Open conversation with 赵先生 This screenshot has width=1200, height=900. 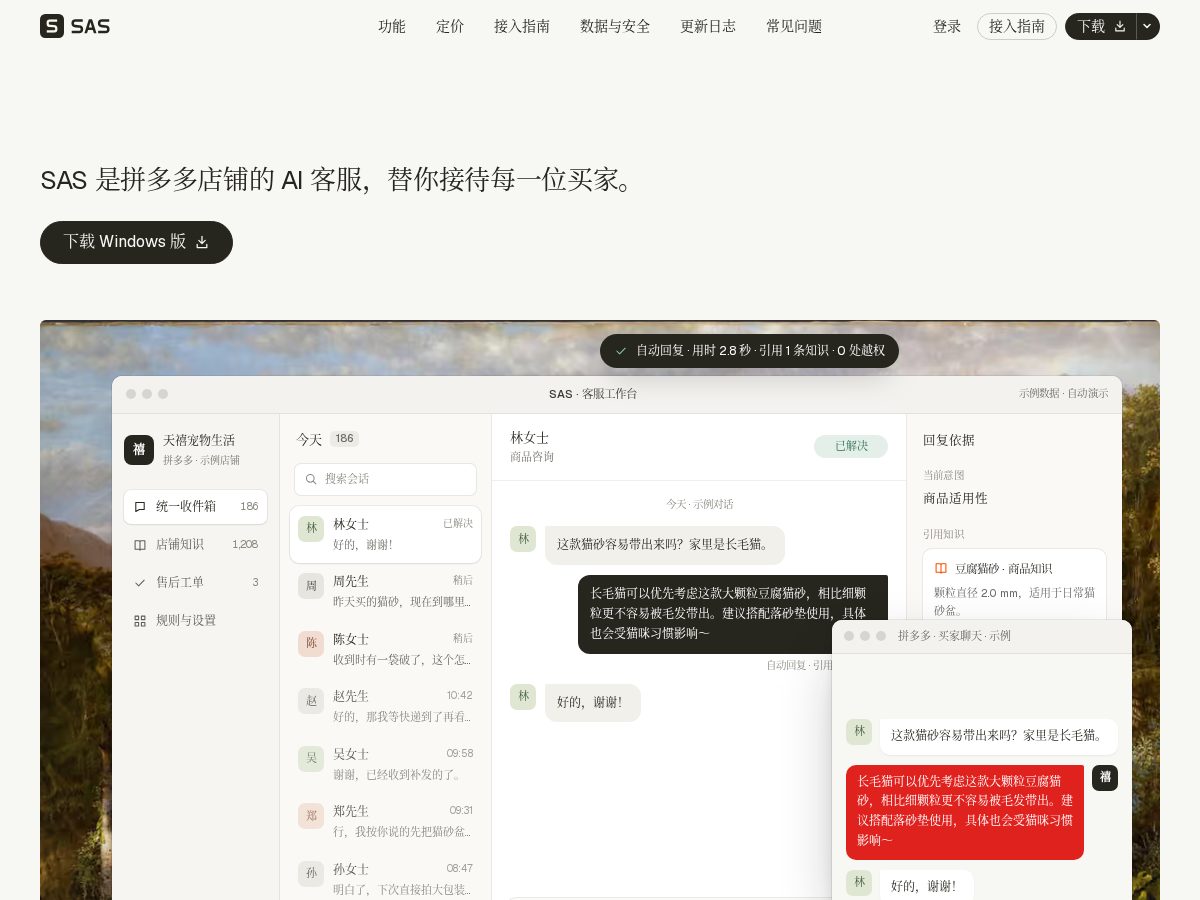[385, 706]
